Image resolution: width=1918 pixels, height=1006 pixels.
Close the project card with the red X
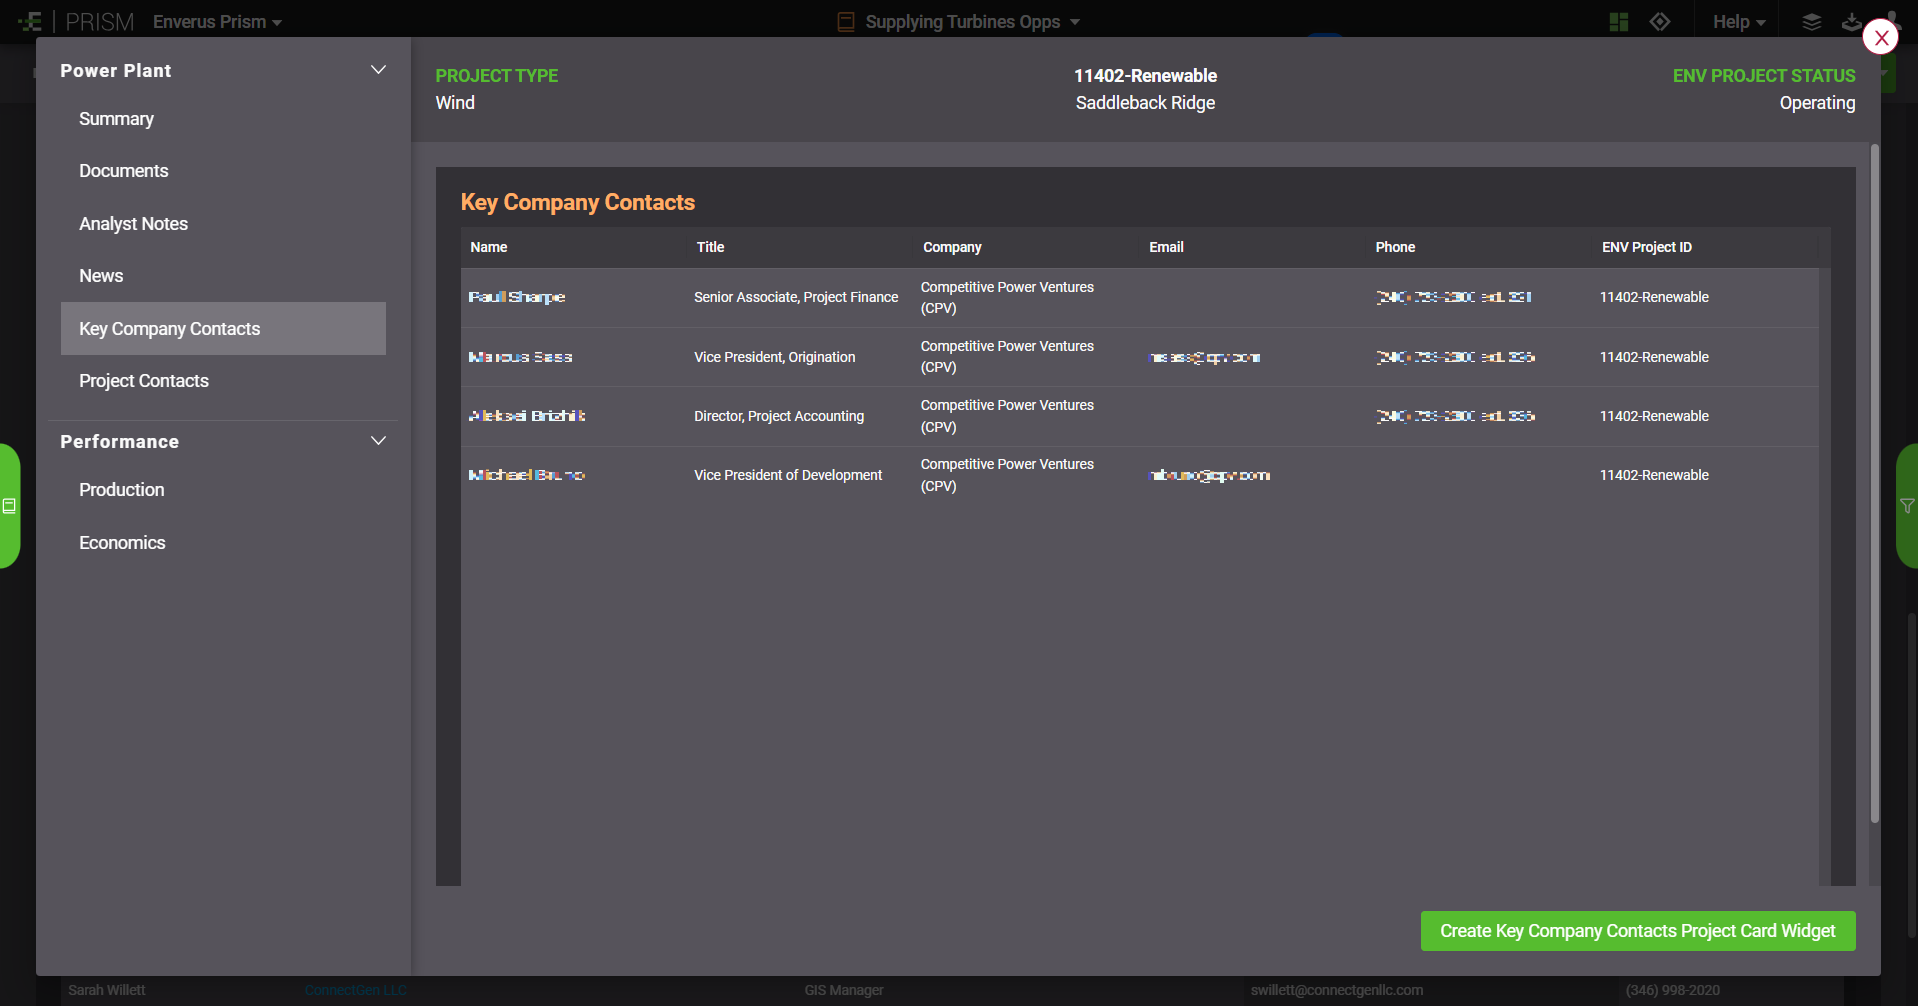[1880, 38]
